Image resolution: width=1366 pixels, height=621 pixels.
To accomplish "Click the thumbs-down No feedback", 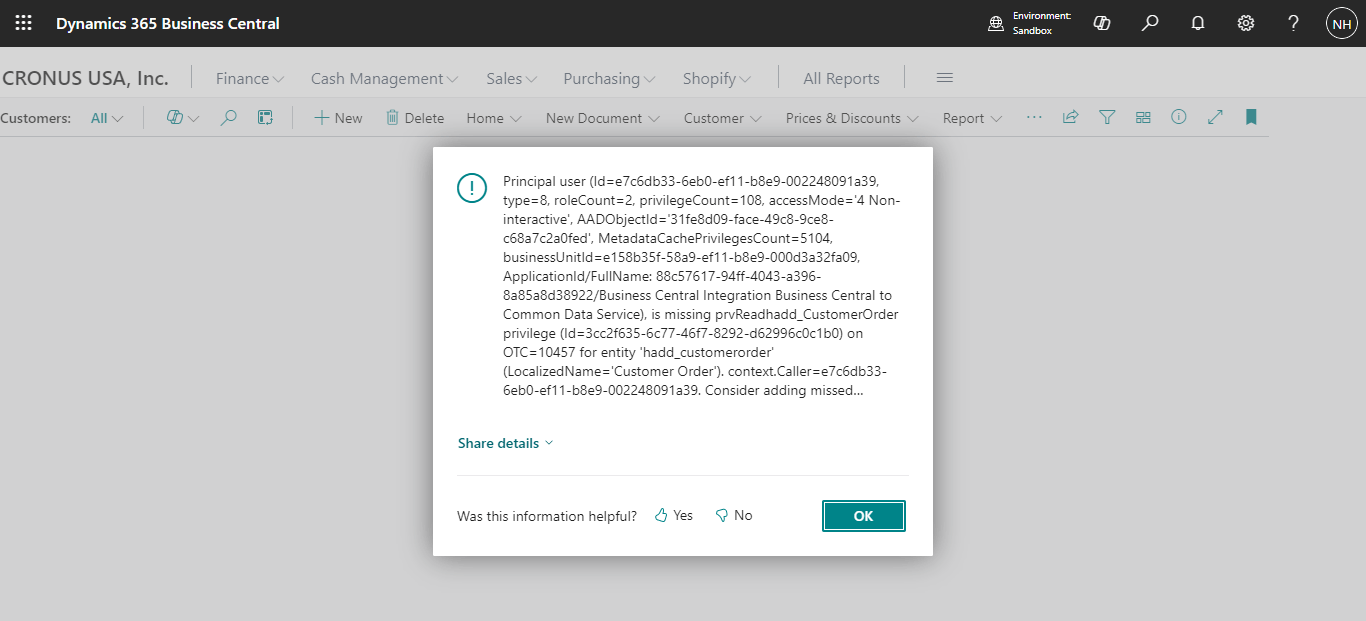I will pyautogui.click(x=734, y=516).
